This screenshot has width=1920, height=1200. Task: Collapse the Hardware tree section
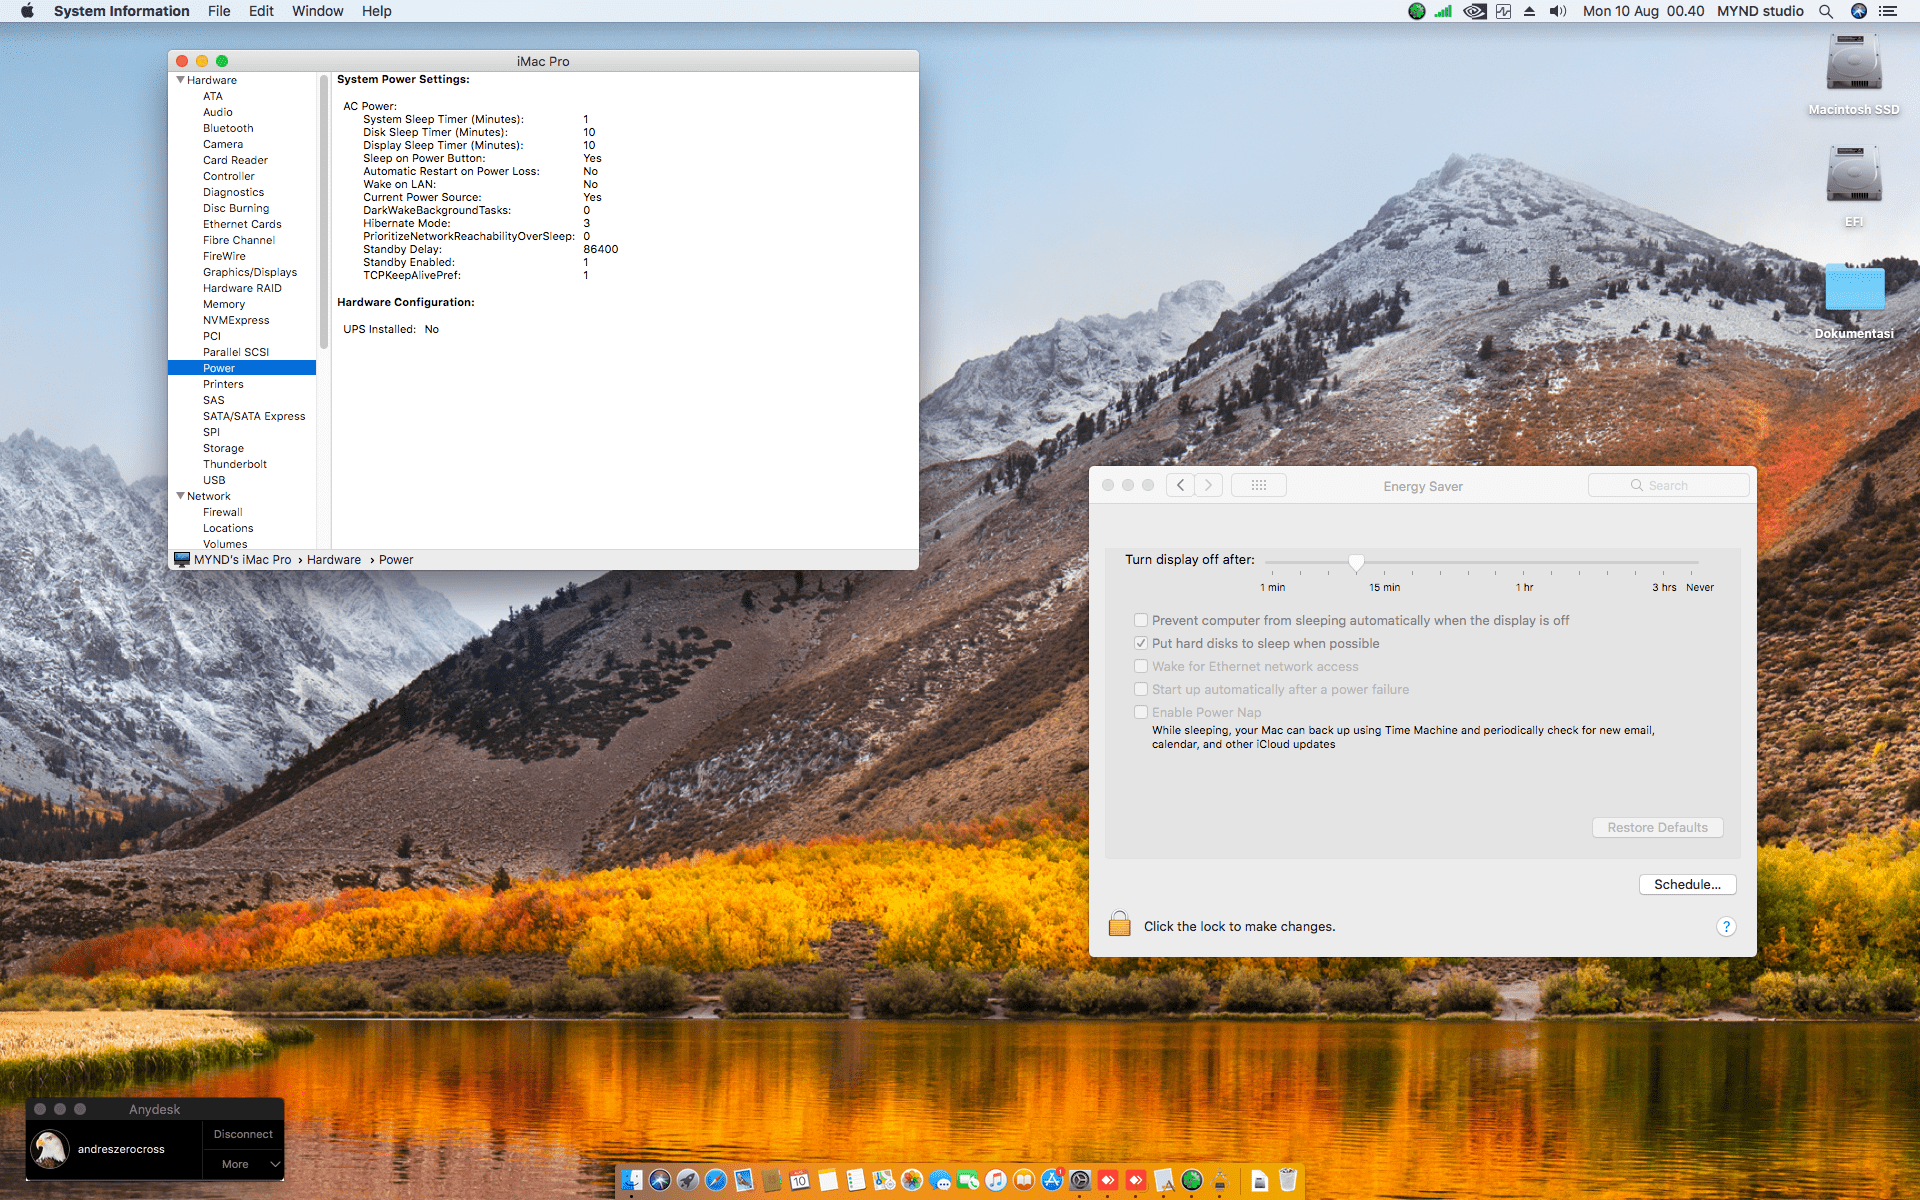click(180, 80)
